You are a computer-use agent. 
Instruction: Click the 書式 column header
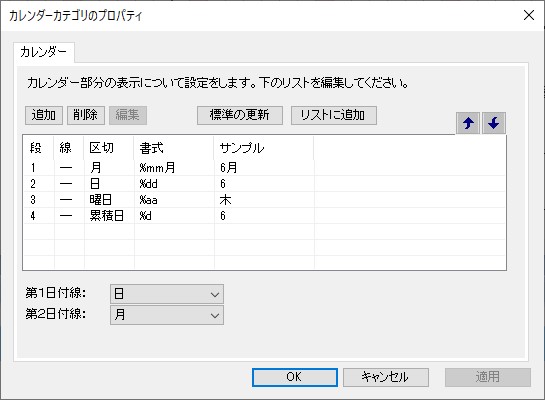pyautogui.click(x=174, y=148)
